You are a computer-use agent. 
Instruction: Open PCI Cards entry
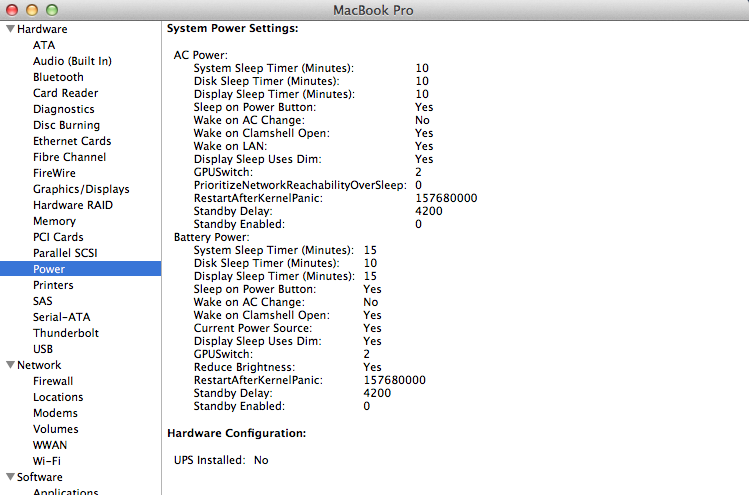click(58, 237)
